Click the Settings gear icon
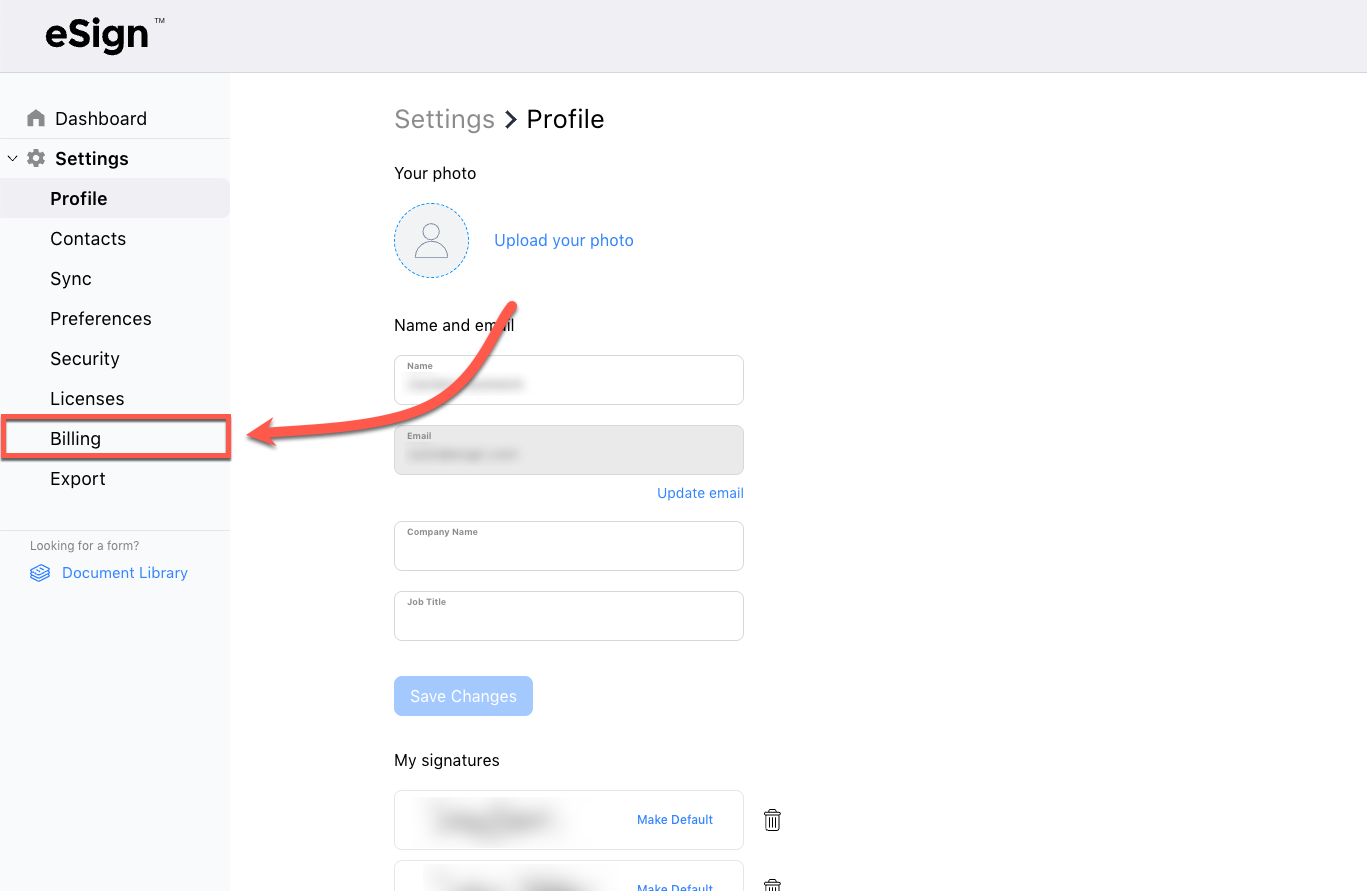This screenshot has height=891, width=1367. pyautogui.click(x=36, y=159)
